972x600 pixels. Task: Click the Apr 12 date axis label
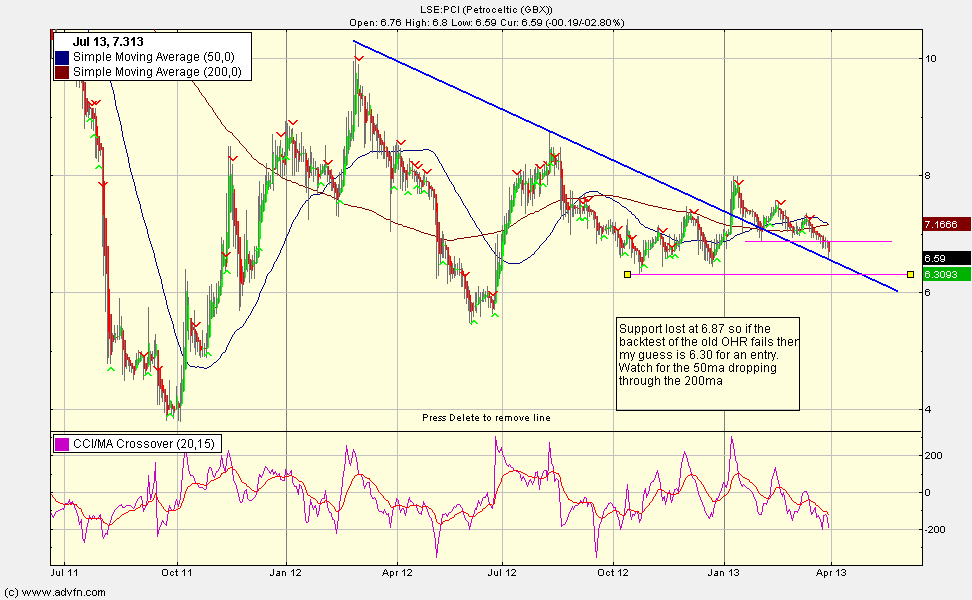(x=397, y=575)
